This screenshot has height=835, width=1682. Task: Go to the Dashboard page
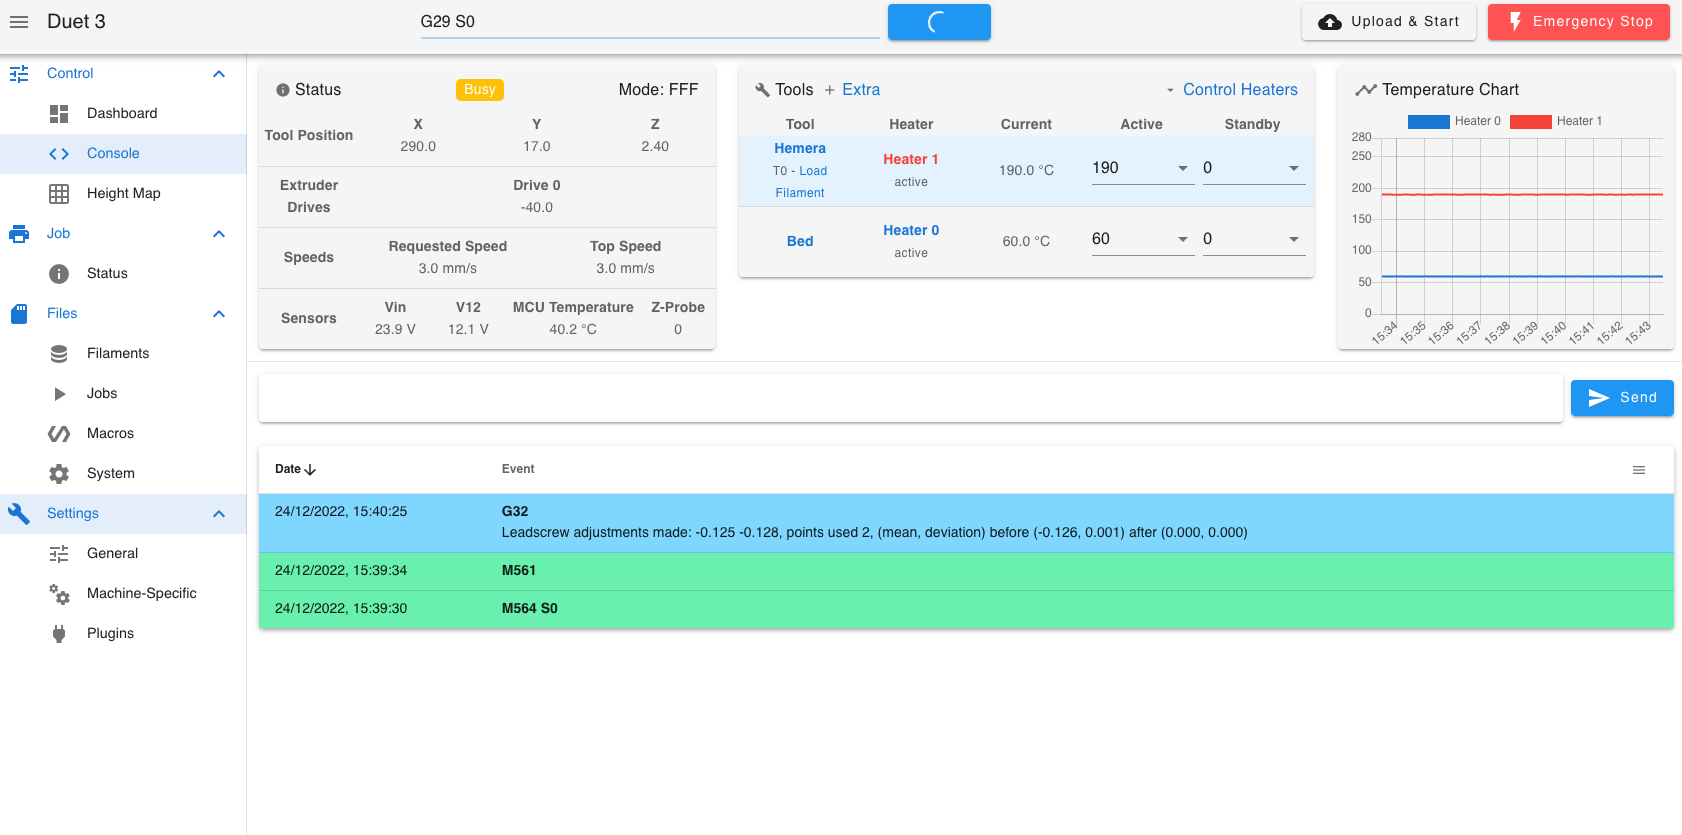(123, 114)
